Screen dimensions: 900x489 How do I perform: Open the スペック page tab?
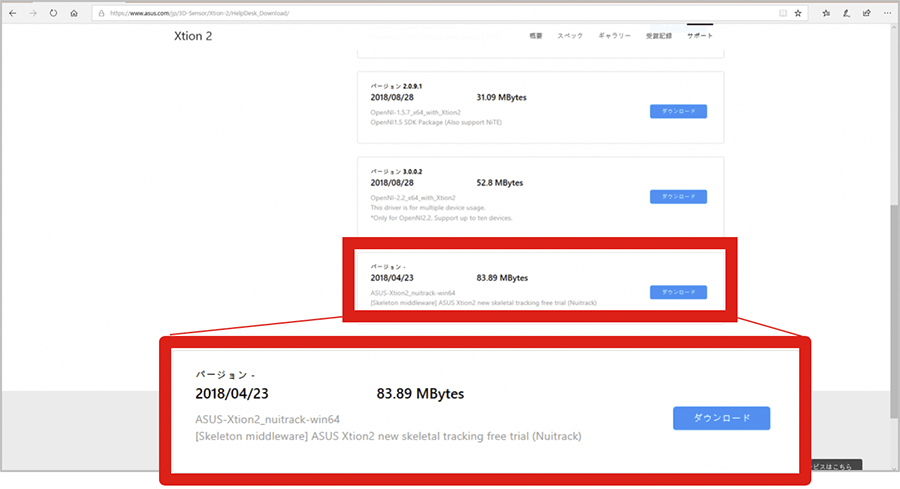click(x=570, y=36)
